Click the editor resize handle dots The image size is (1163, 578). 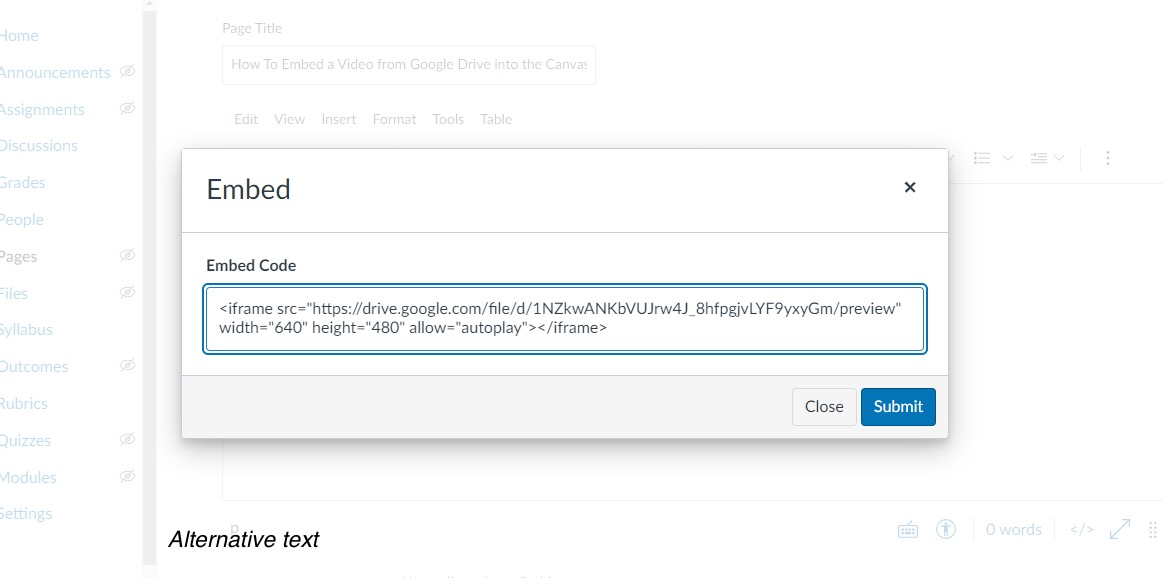(x=1153, y=530)
